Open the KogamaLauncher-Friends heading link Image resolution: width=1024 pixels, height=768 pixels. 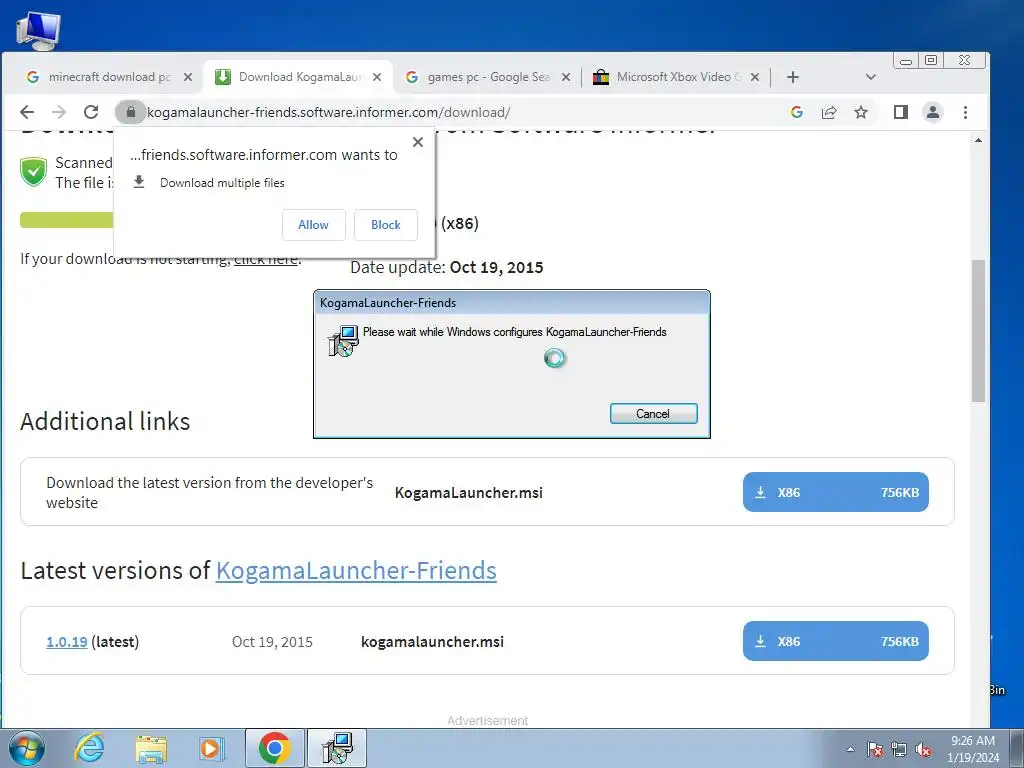[x=356, y=571]
